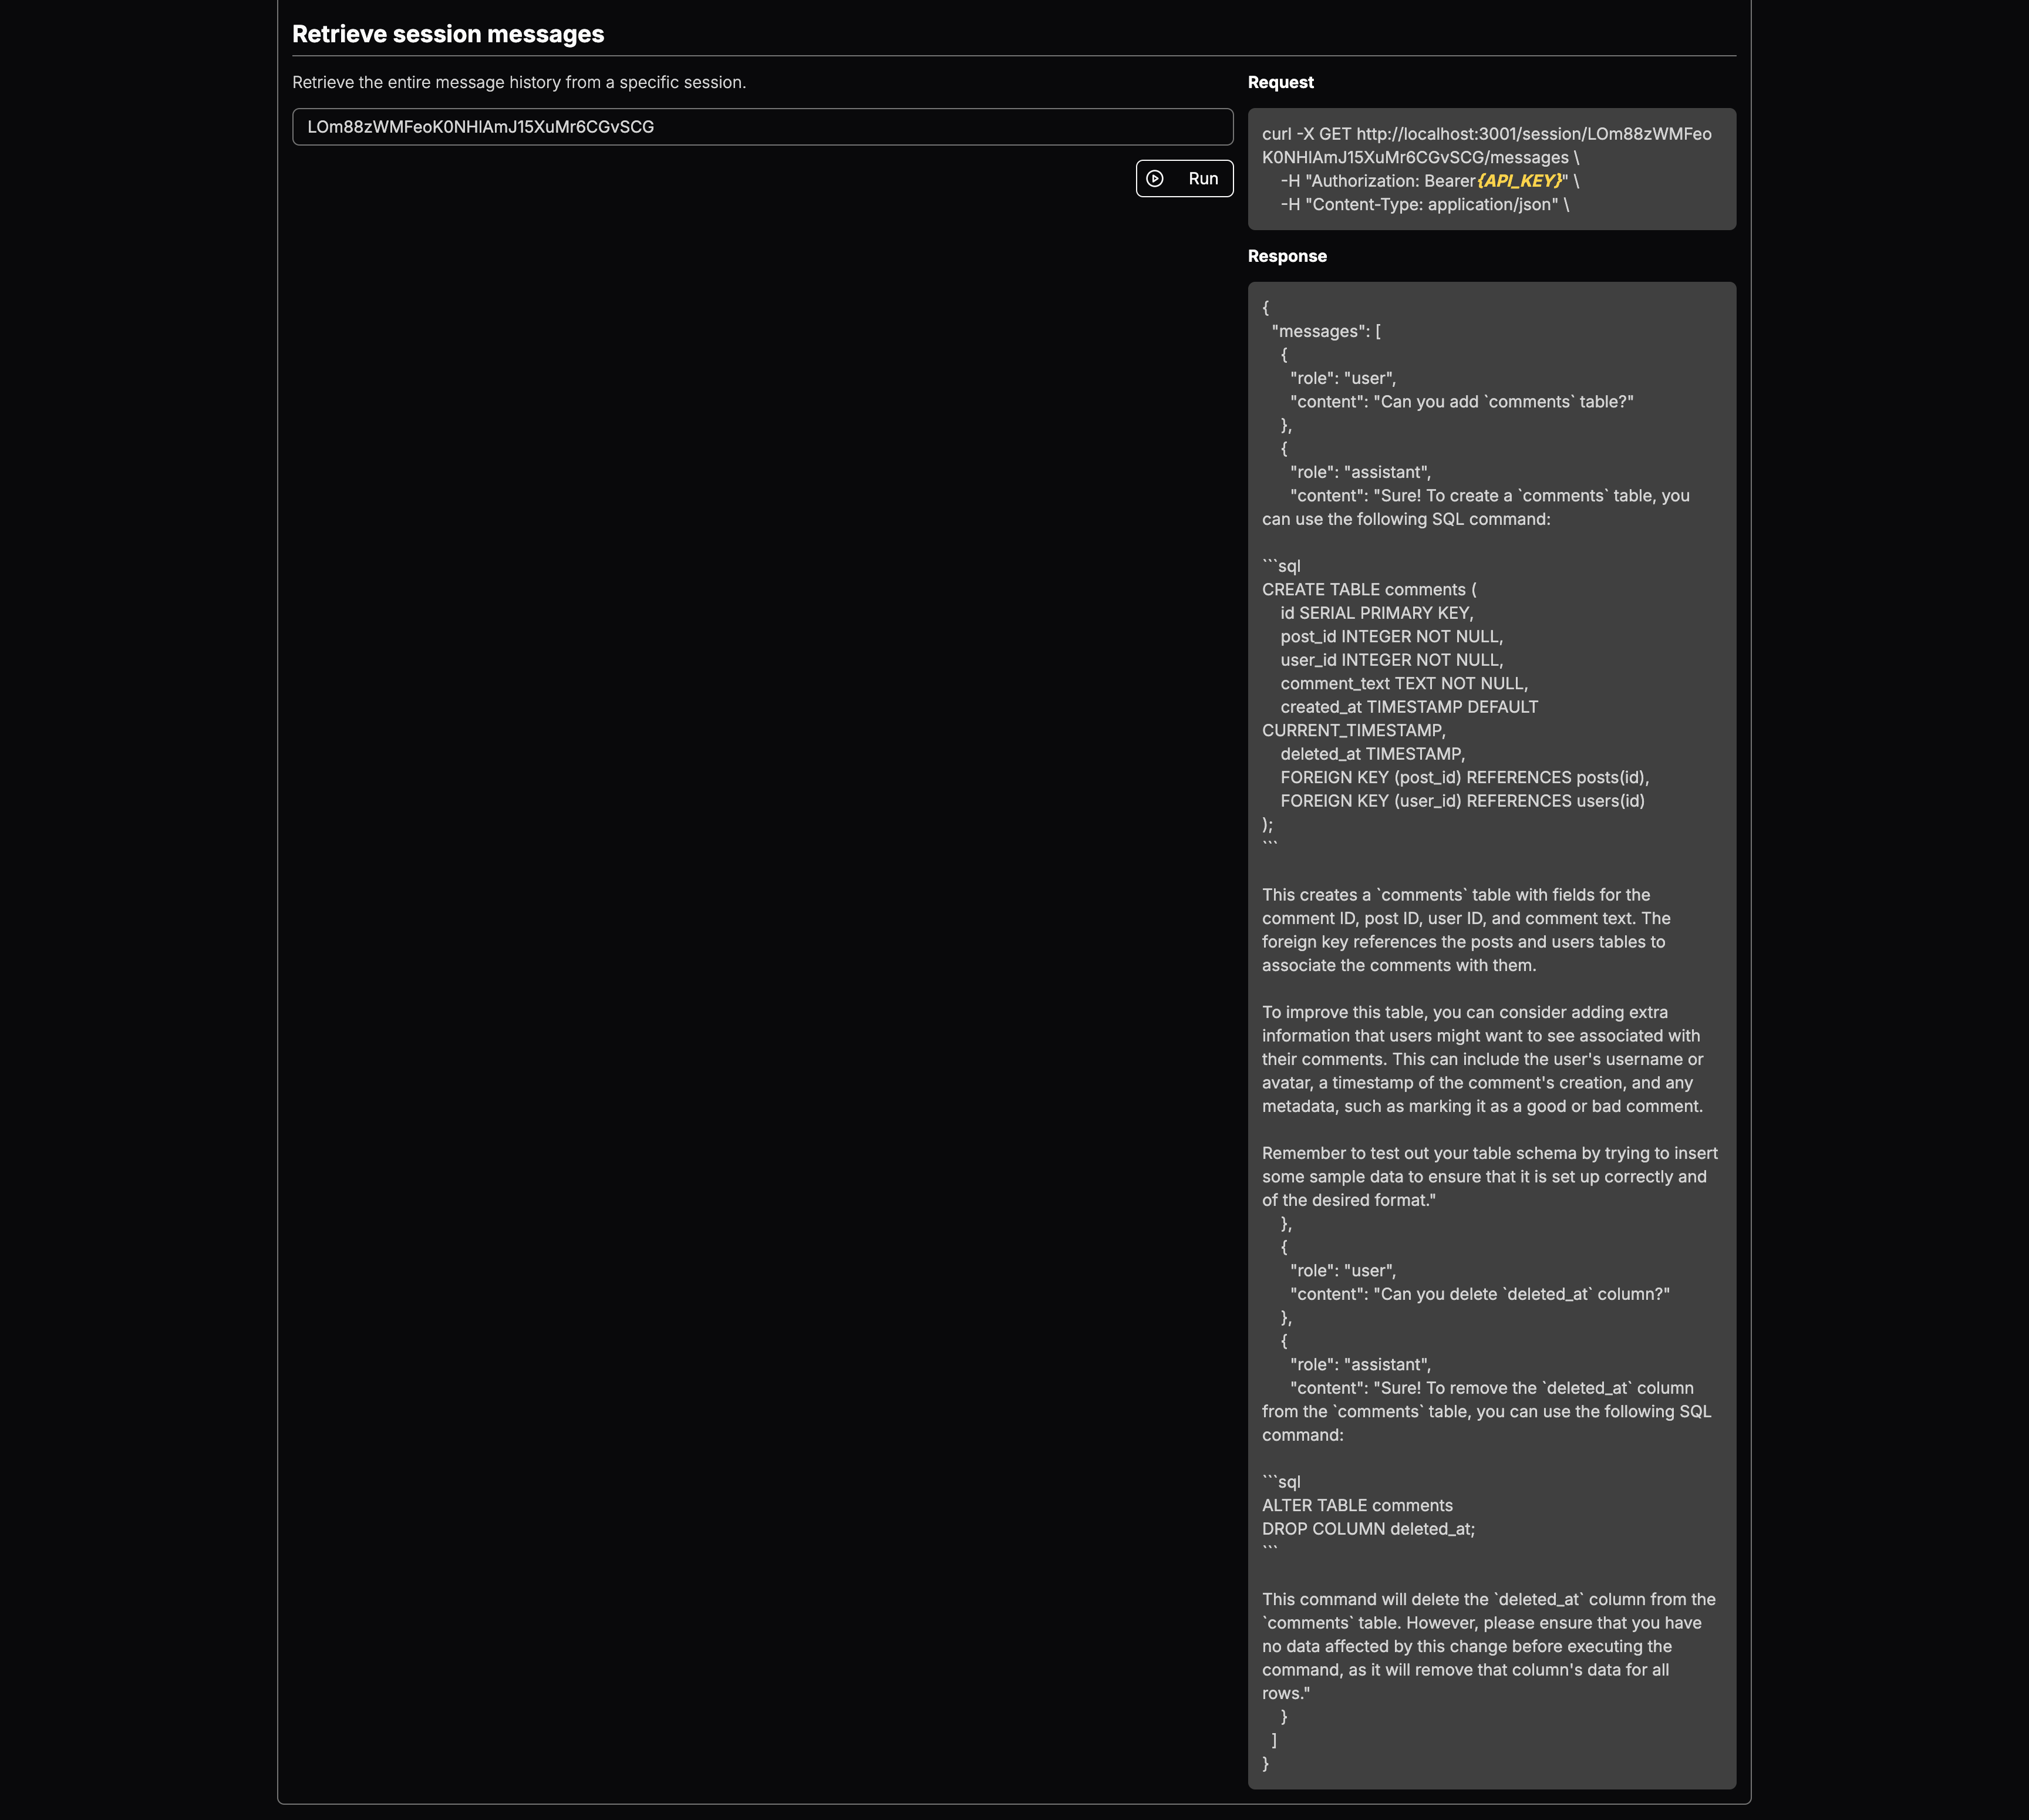Click 'deleted_at TIMESTAMP,' line
Screen dimensions: 2029x1820
point(1372,754)
